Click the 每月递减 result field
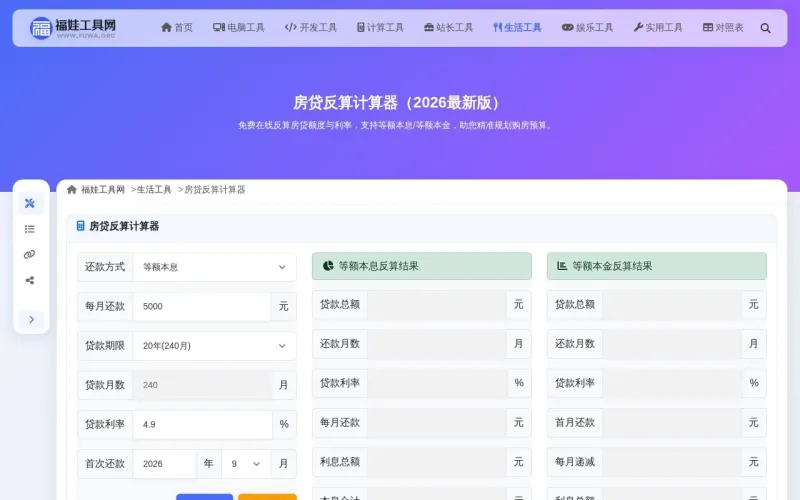The image size is (800, 500). tap(671, 462)
